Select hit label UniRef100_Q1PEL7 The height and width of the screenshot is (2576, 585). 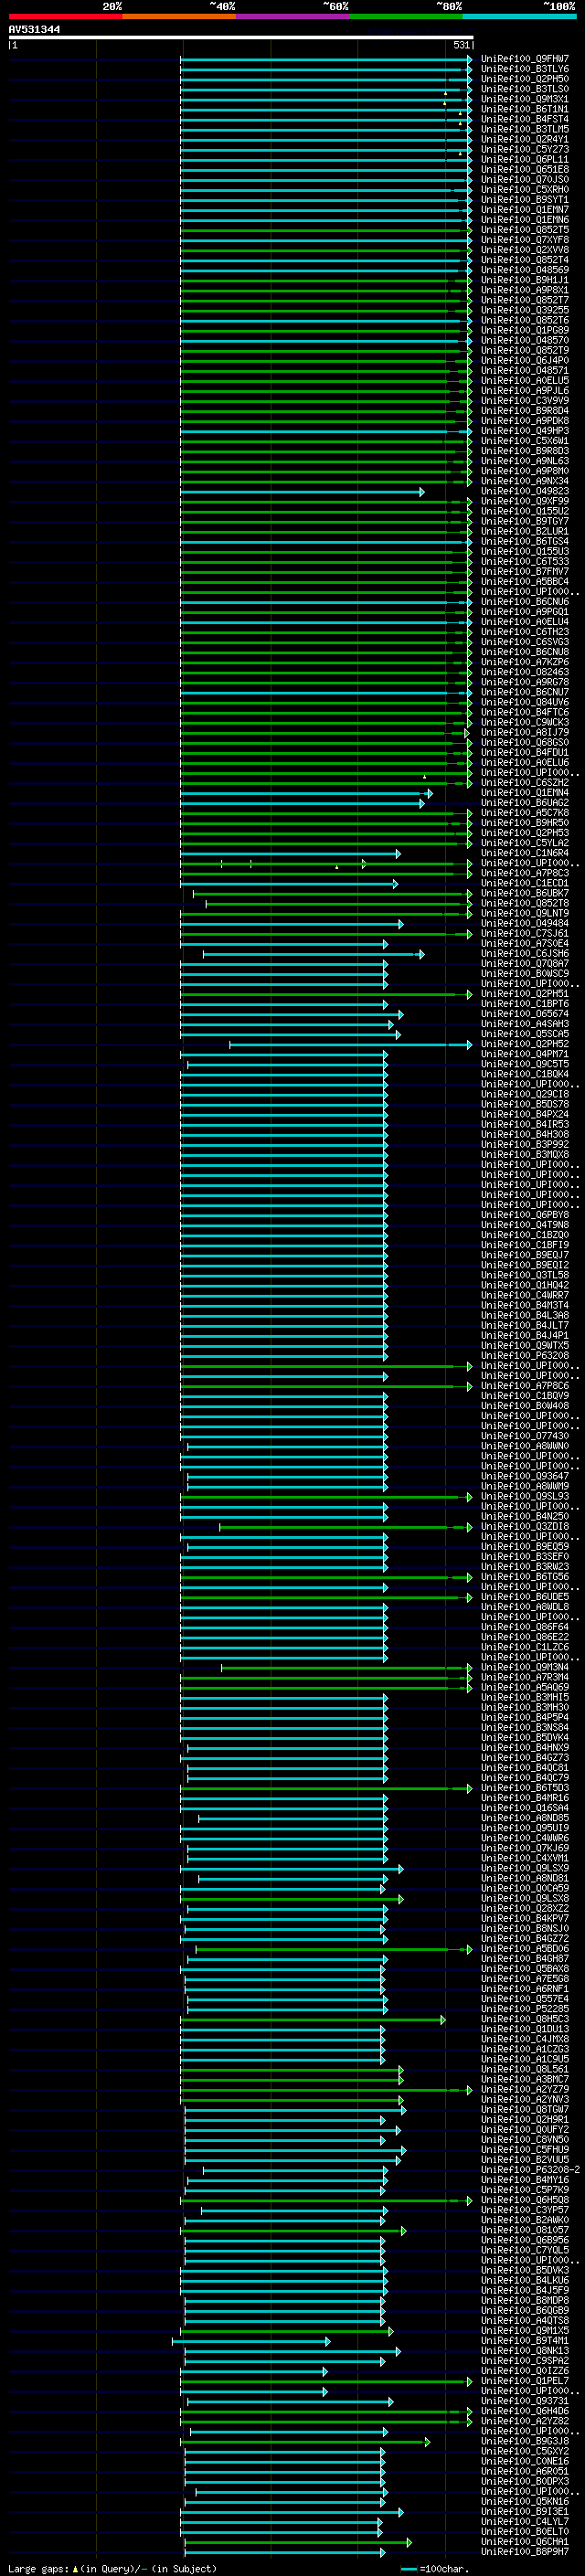pyautogui.click(x=525, y=2381)
